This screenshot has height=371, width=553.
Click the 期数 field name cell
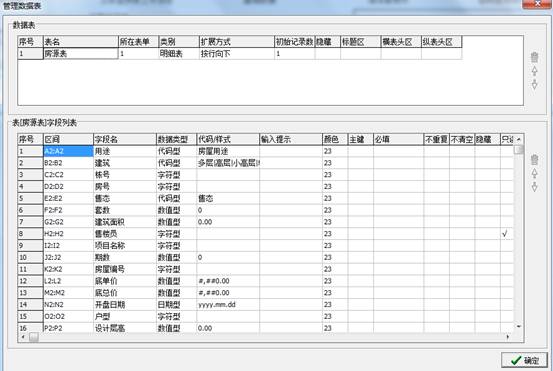point(124,257)
